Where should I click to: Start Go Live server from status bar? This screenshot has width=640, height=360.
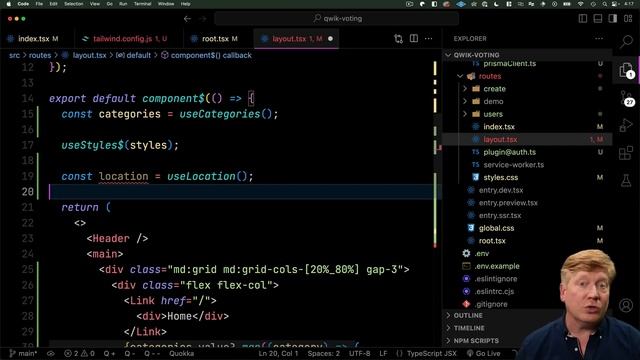tap(483, 353)
